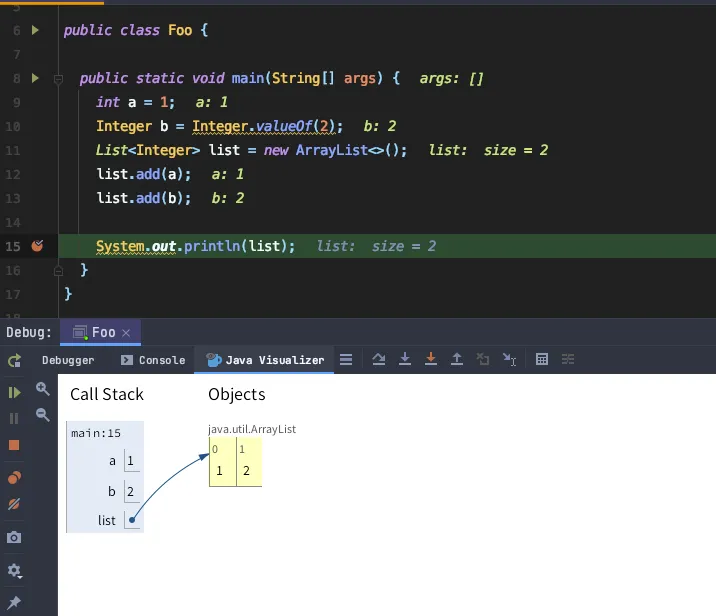Click the ArrayList constructor on line 11
This screenshot has height=616, width=716.
[331, 150]
